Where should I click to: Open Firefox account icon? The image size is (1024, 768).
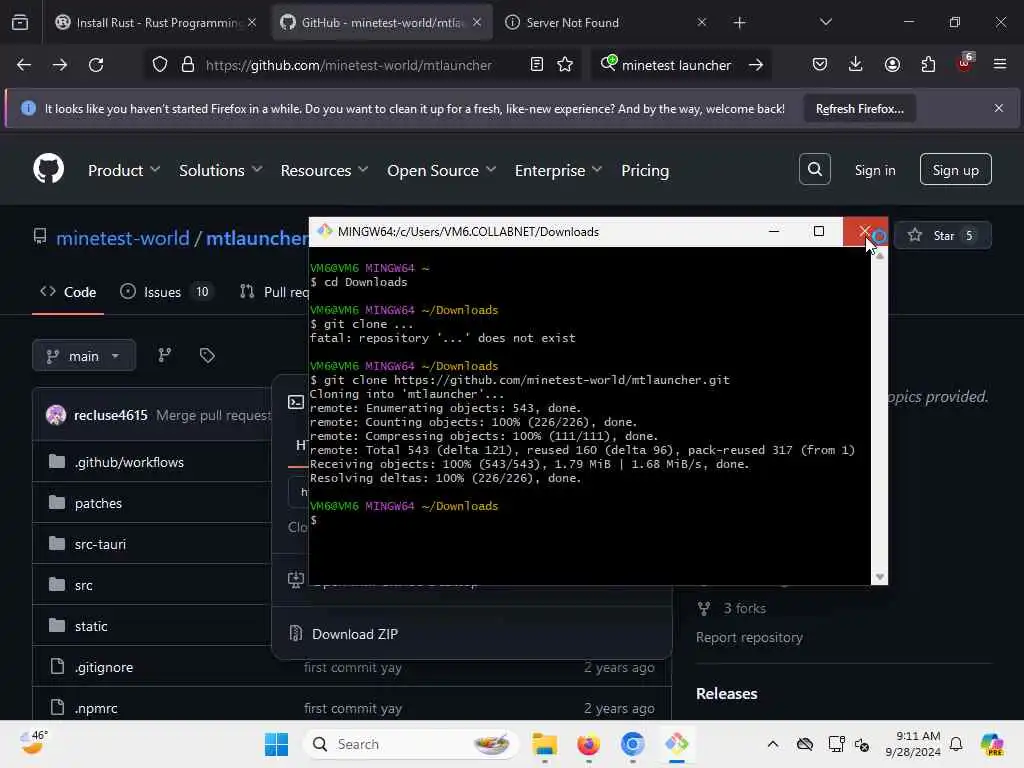(892, 65)
